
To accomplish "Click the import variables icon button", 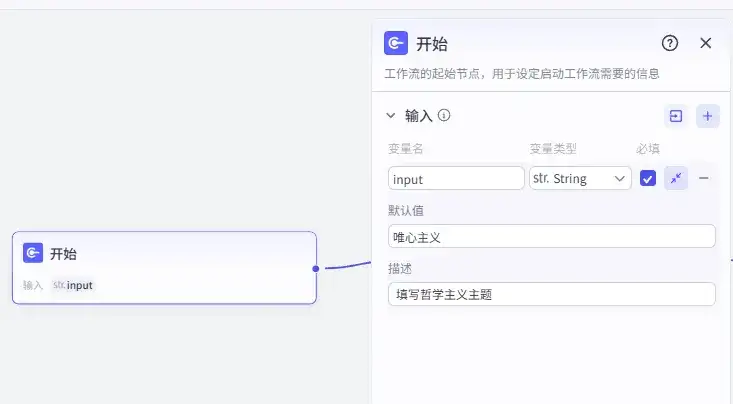I will click(676, 116).
